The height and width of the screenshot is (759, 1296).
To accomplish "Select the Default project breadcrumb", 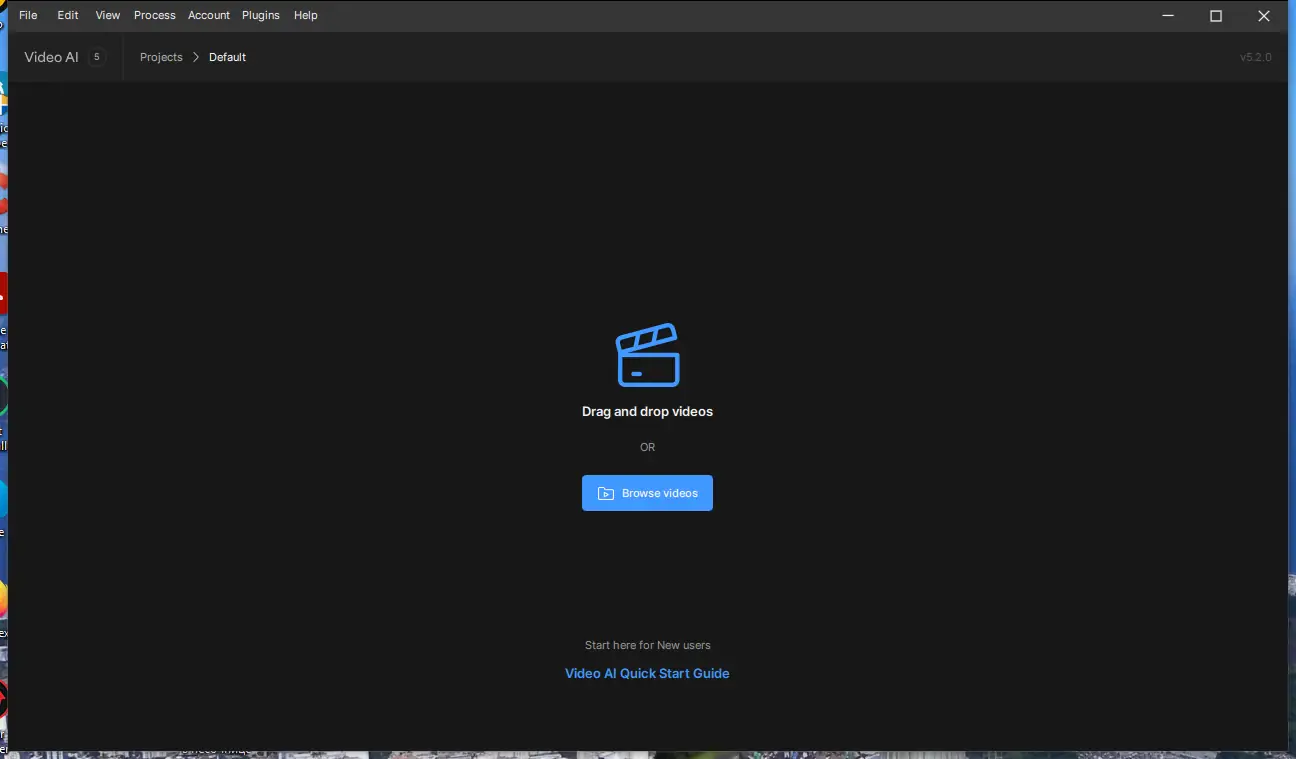I will [x=227, y=57].
